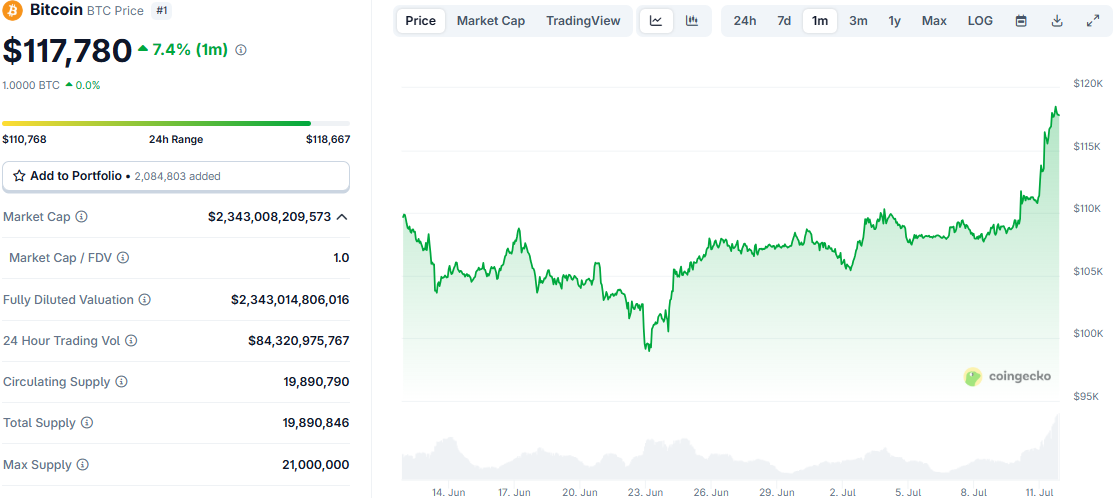Click the Bitcoin logo icon
This screenshot has height=498, width=1114.
(12, 11)
